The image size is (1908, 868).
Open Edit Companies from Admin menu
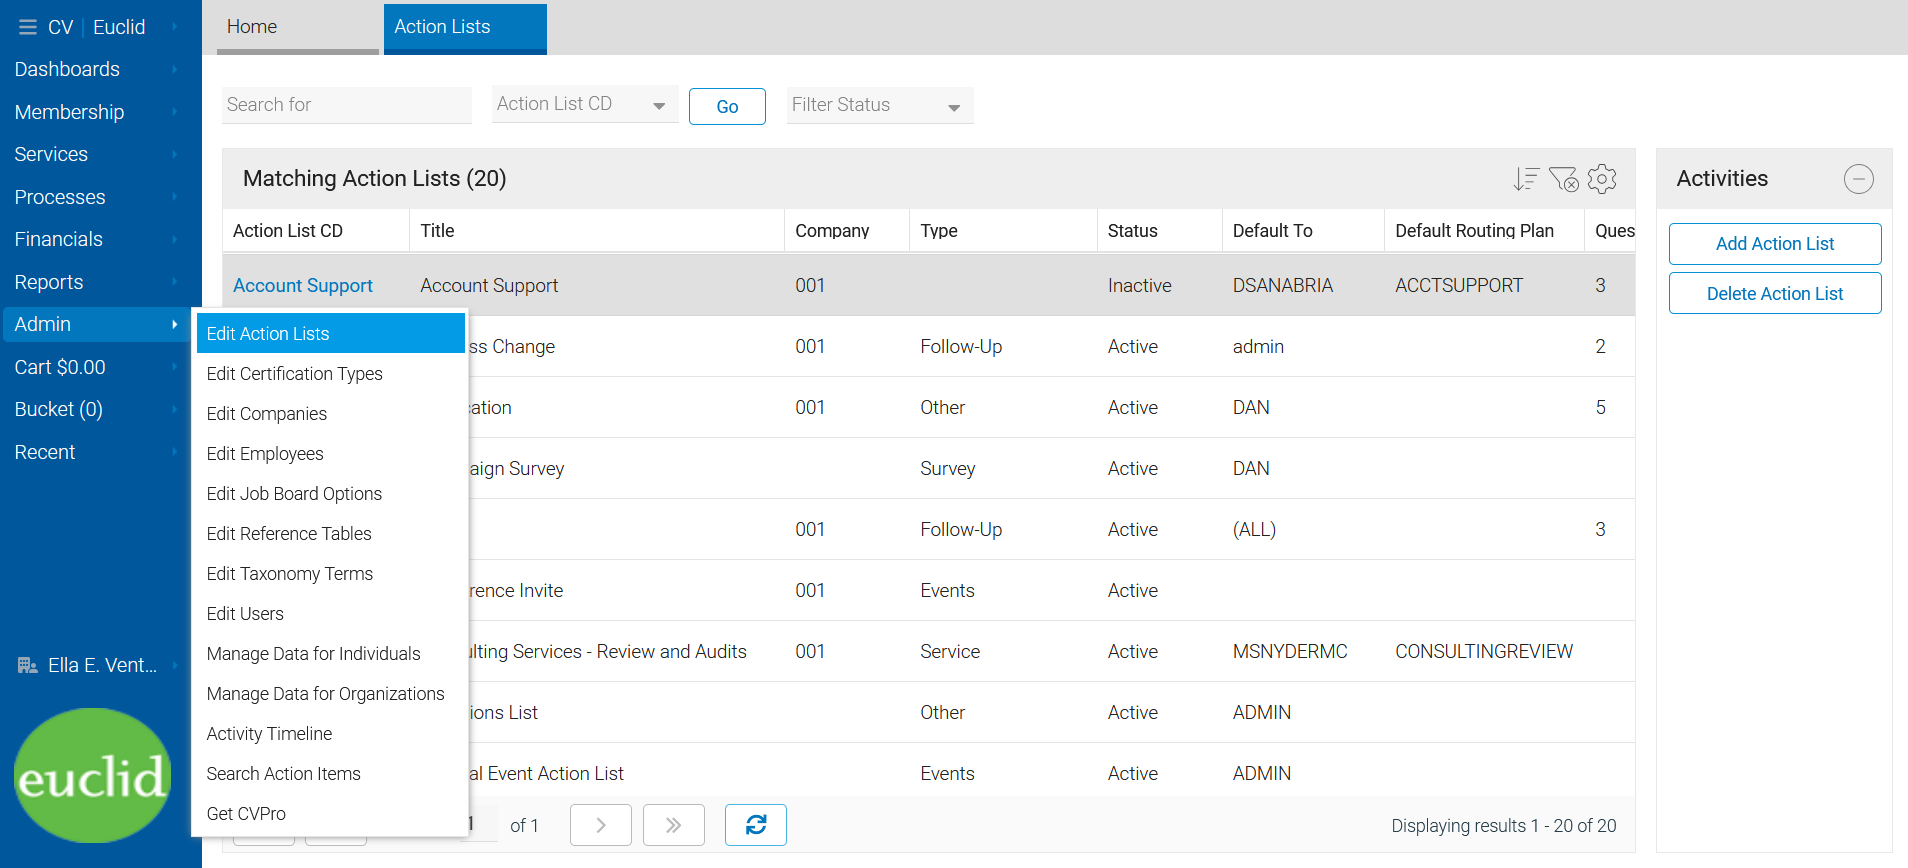330,413
